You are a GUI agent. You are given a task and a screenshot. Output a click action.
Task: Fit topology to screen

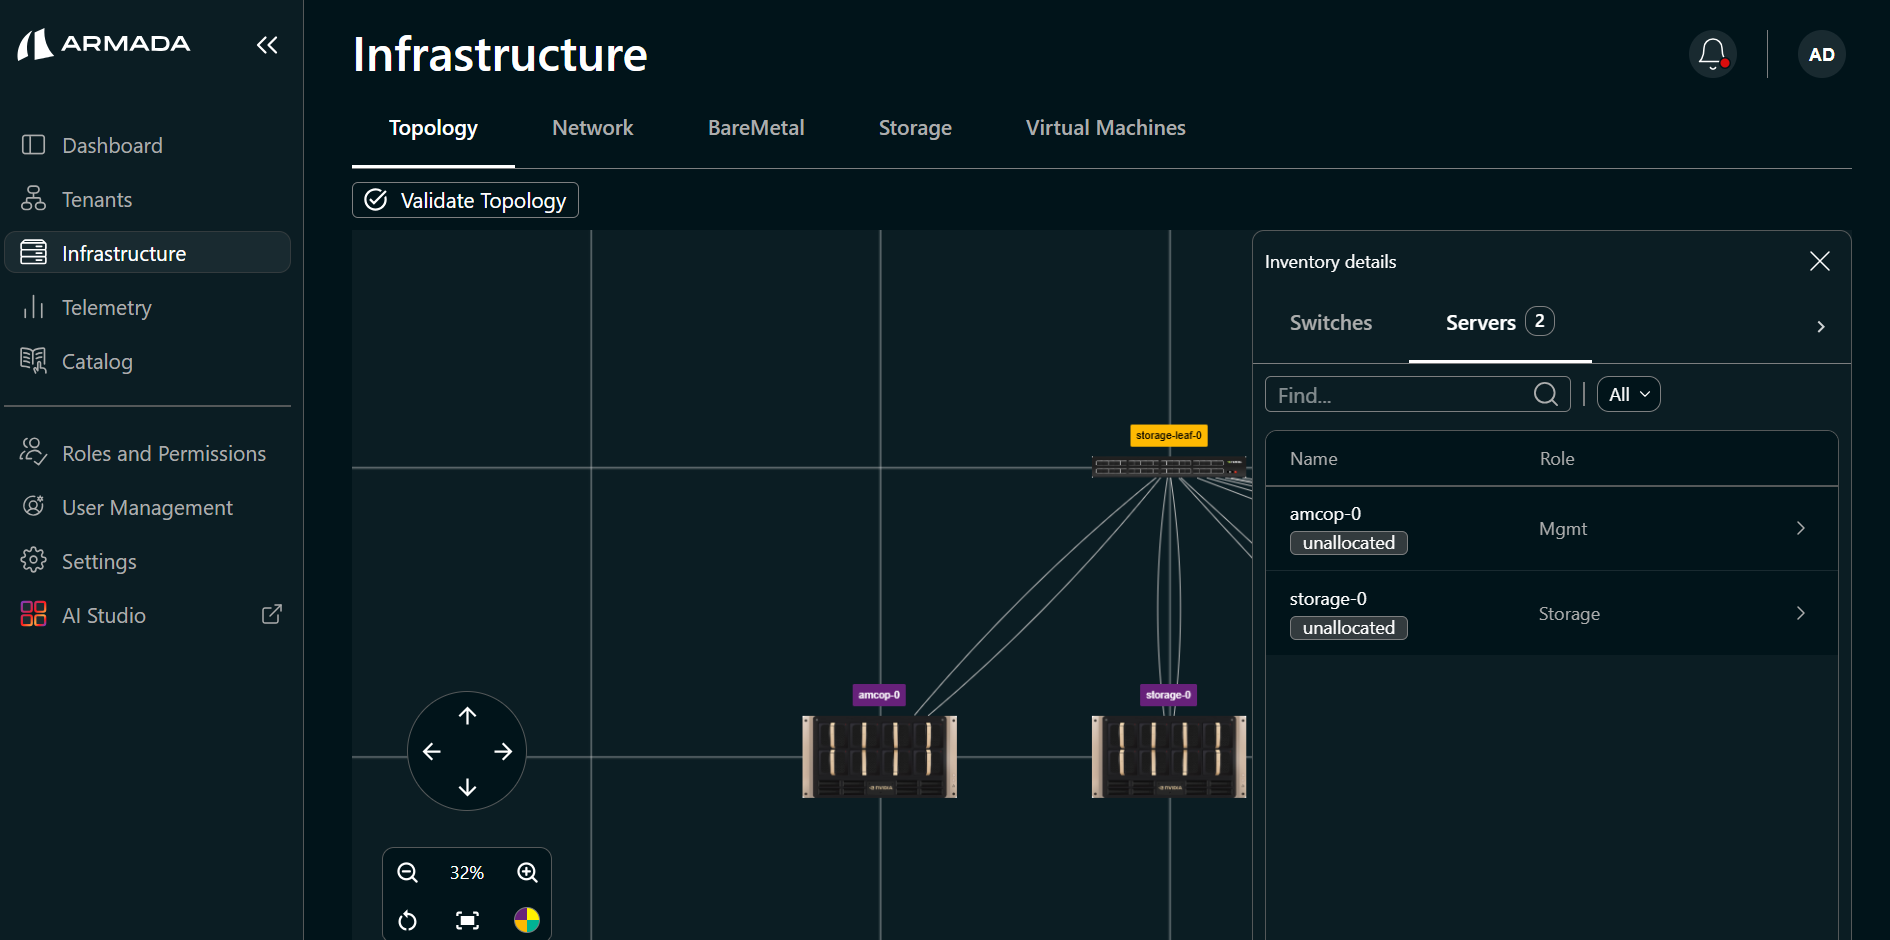click(467, 920)
